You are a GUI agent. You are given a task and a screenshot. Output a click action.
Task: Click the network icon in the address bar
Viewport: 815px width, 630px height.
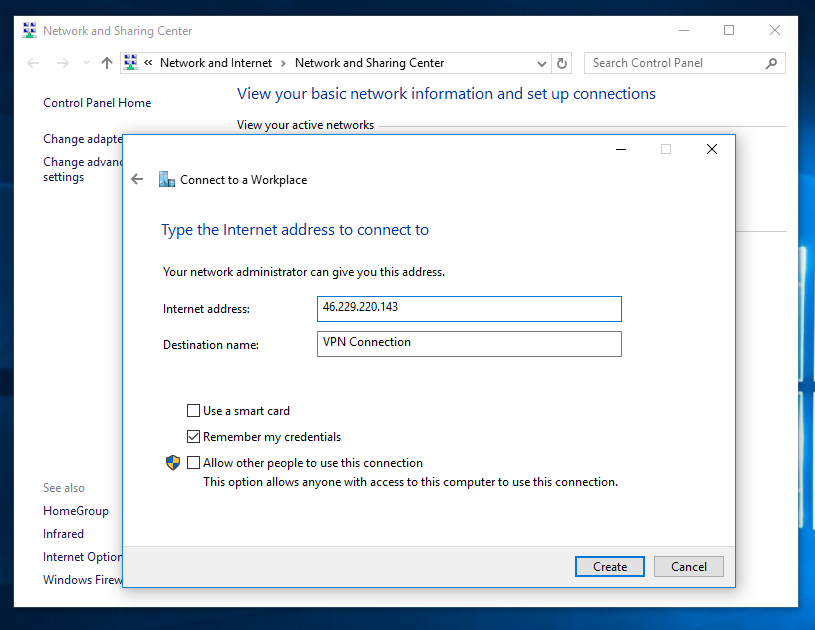(x=131, y=63)
